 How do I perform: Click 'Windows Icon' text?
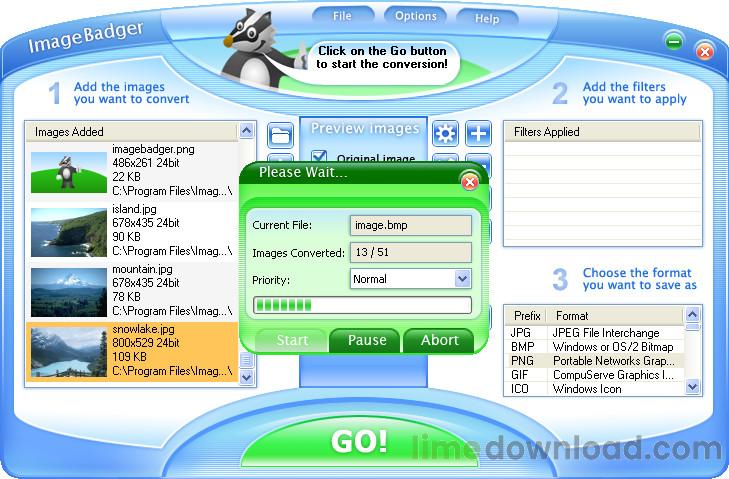(587, 389)
